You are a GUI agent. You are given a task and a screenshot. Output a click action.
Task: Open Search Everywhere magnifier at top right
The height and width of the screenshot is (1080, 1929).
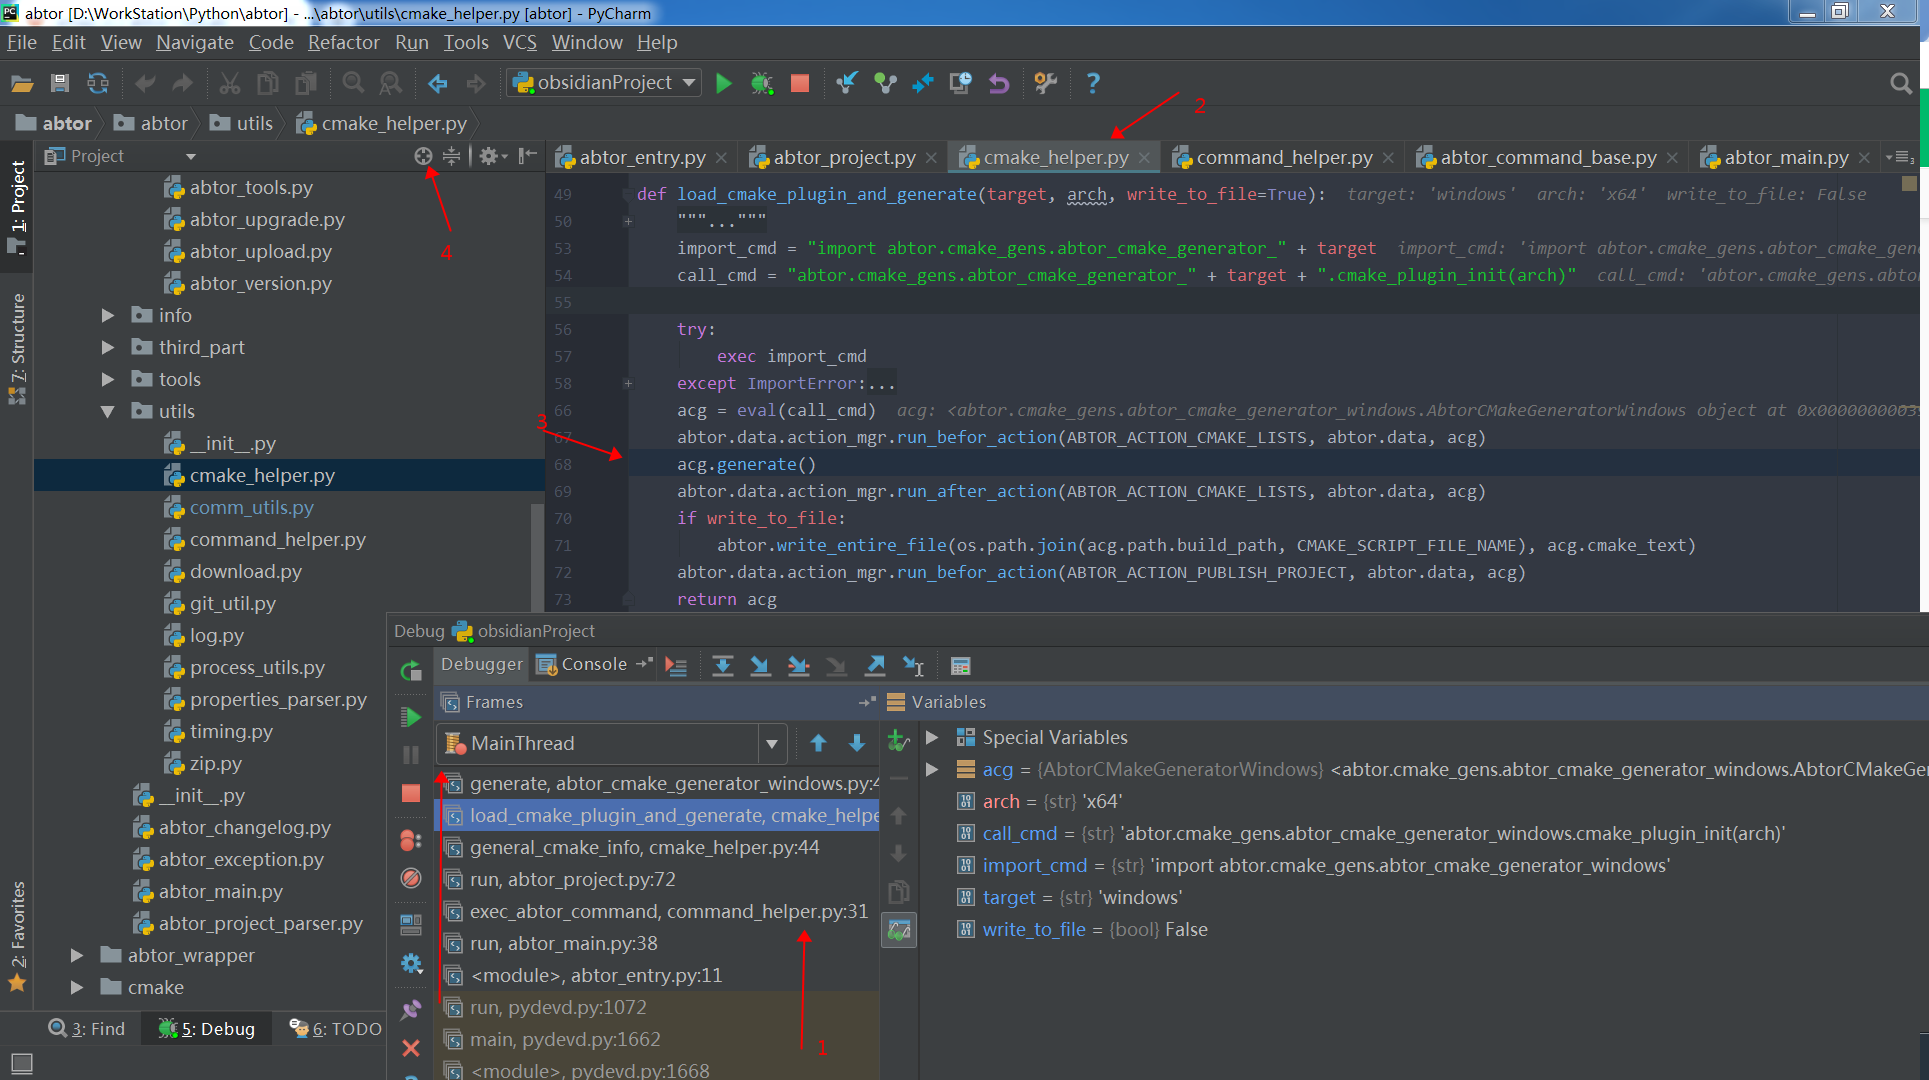tap(1900, 84)
